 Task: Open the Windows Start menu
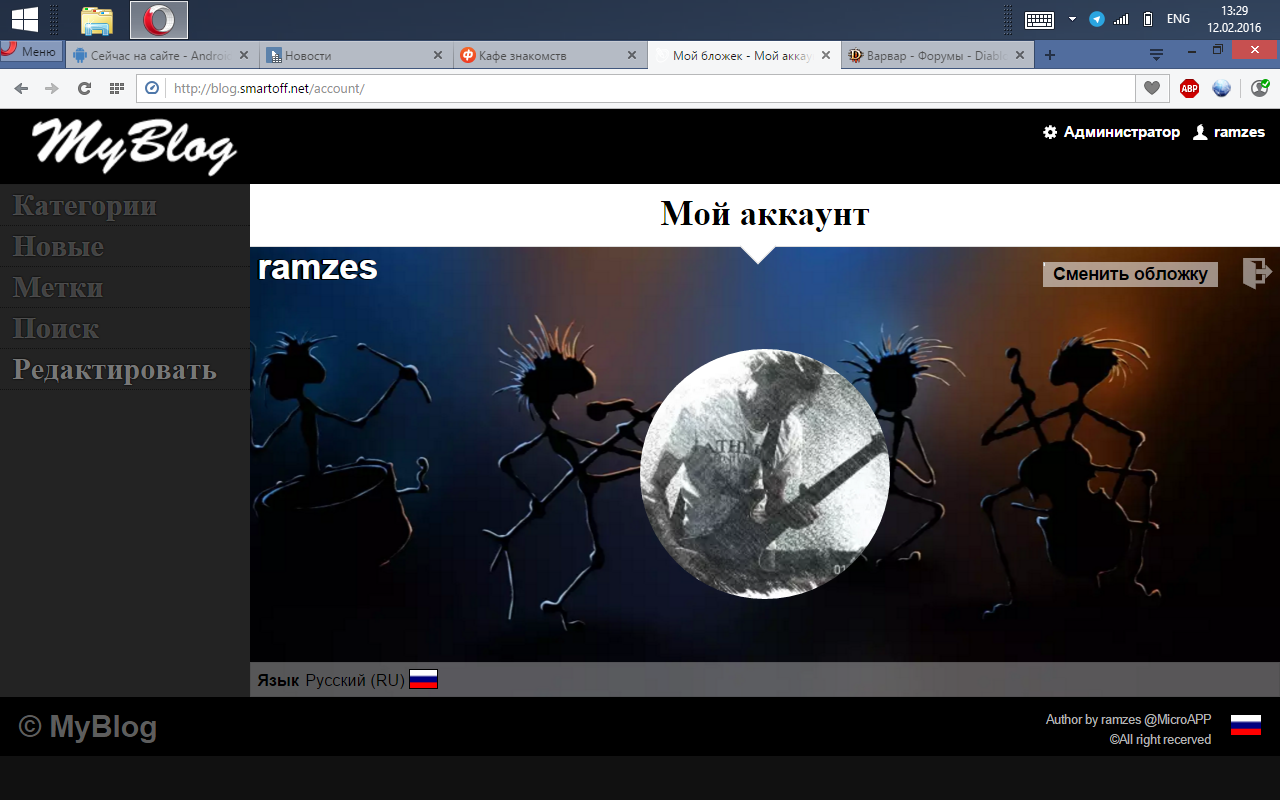[x=25, y=19]
